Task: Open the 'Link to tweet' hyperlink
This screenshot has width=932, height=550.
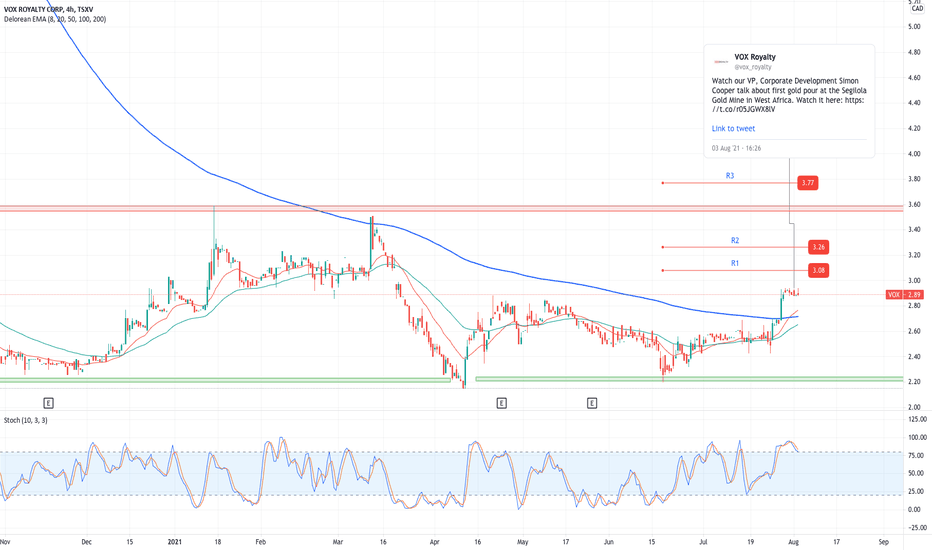Action: (733, 128)
